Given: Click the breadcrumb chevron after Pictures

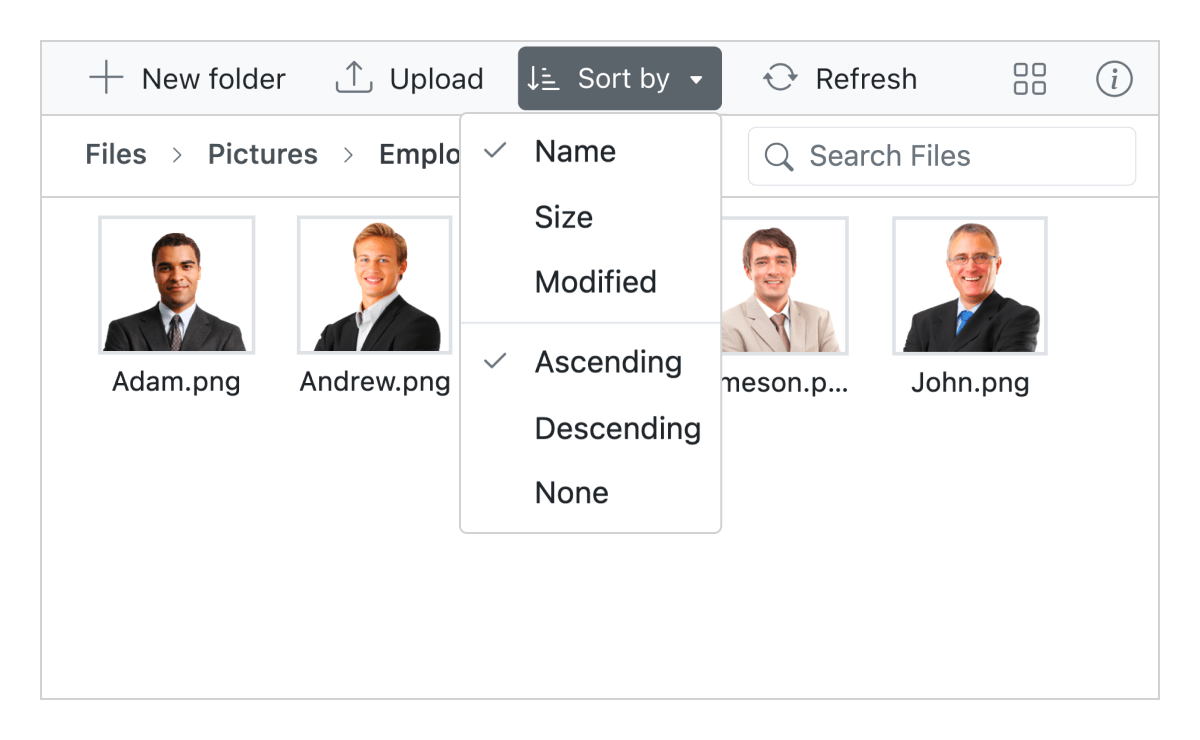Looking at the screenshot, I should (x=348, y=155).
